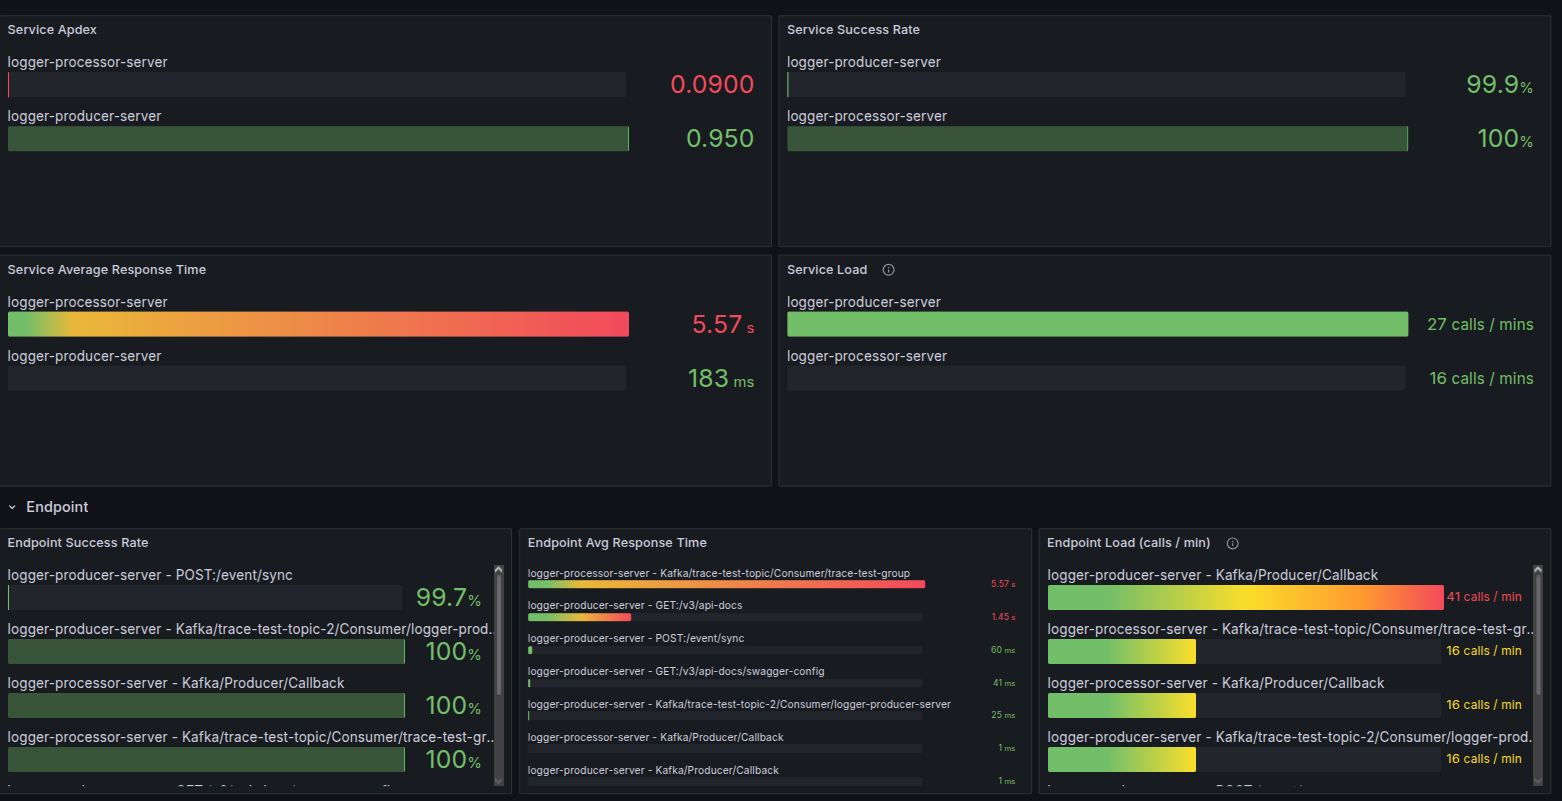
Task: Click the 27 calls / mins value
Action: pos(1480,324)
